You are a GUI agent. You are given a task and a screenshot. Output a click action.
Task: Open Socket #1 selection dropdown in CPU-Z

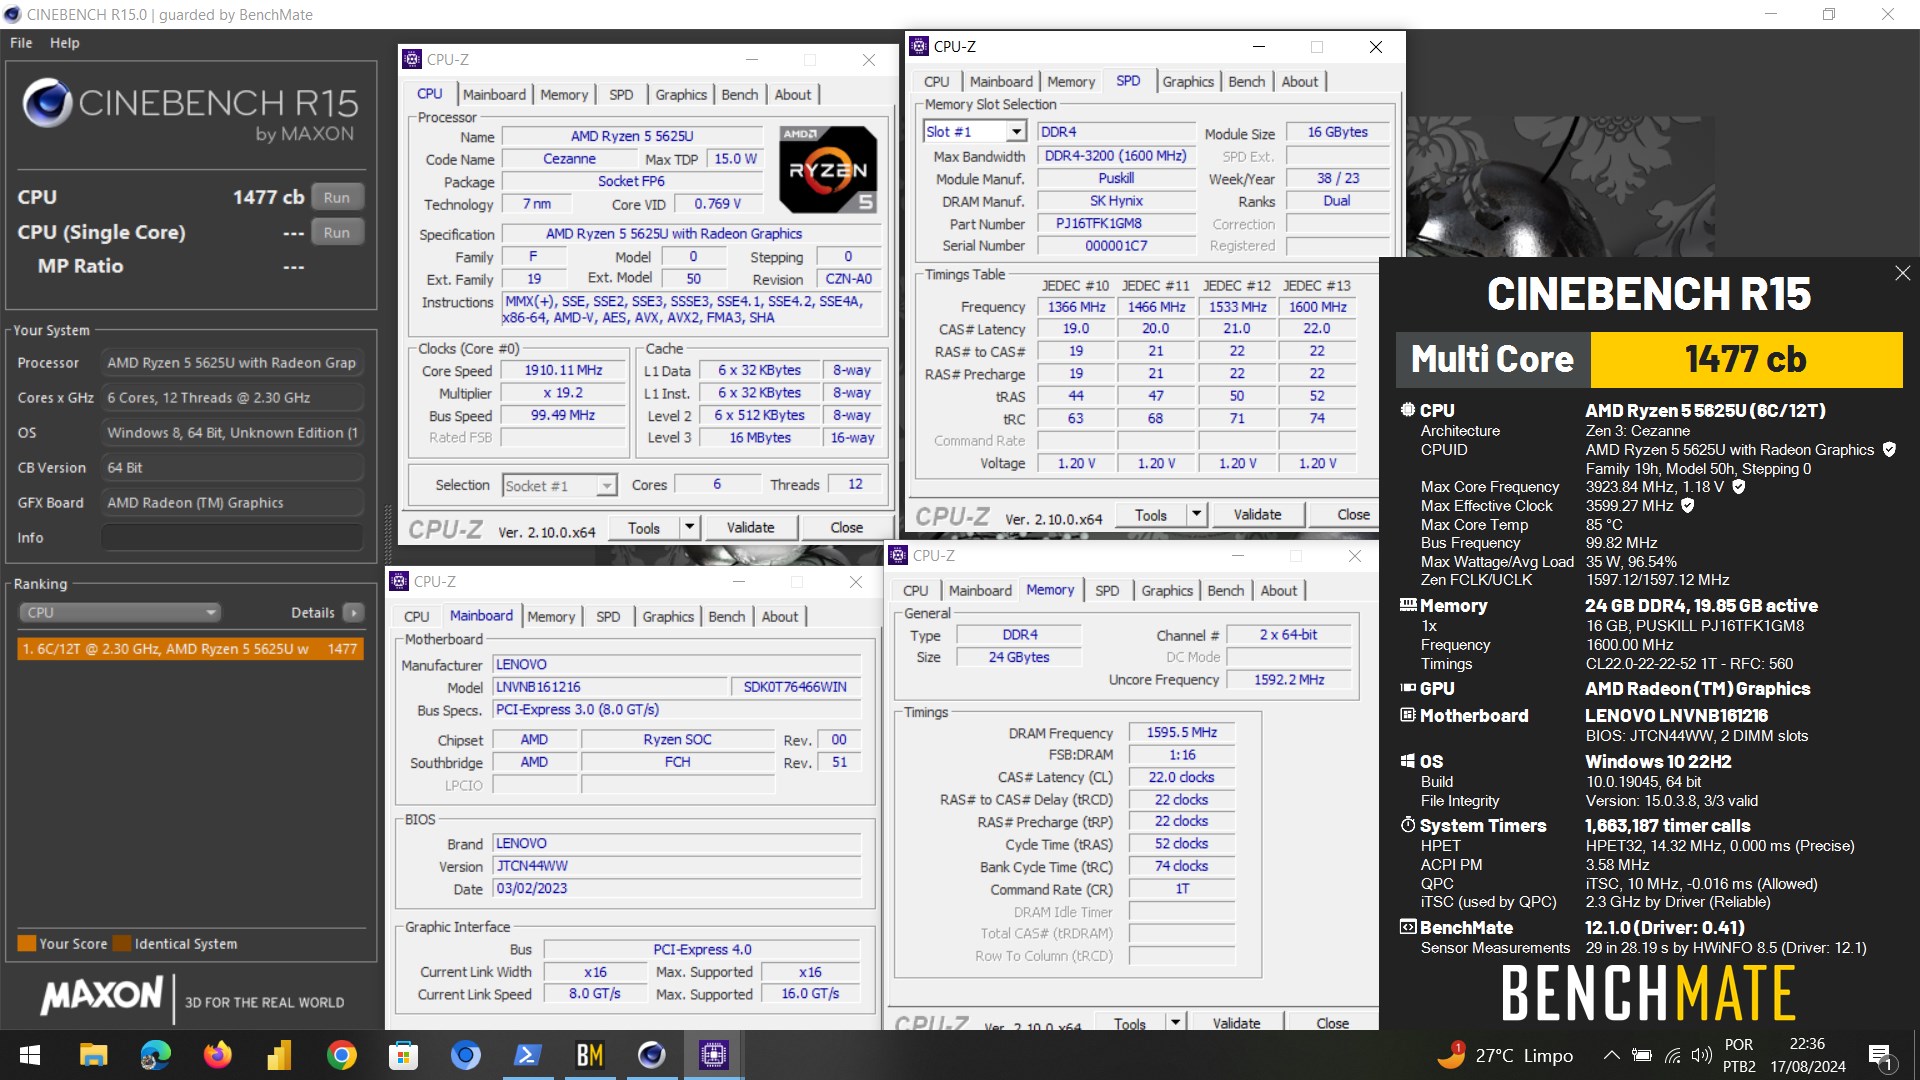point(606,486)
